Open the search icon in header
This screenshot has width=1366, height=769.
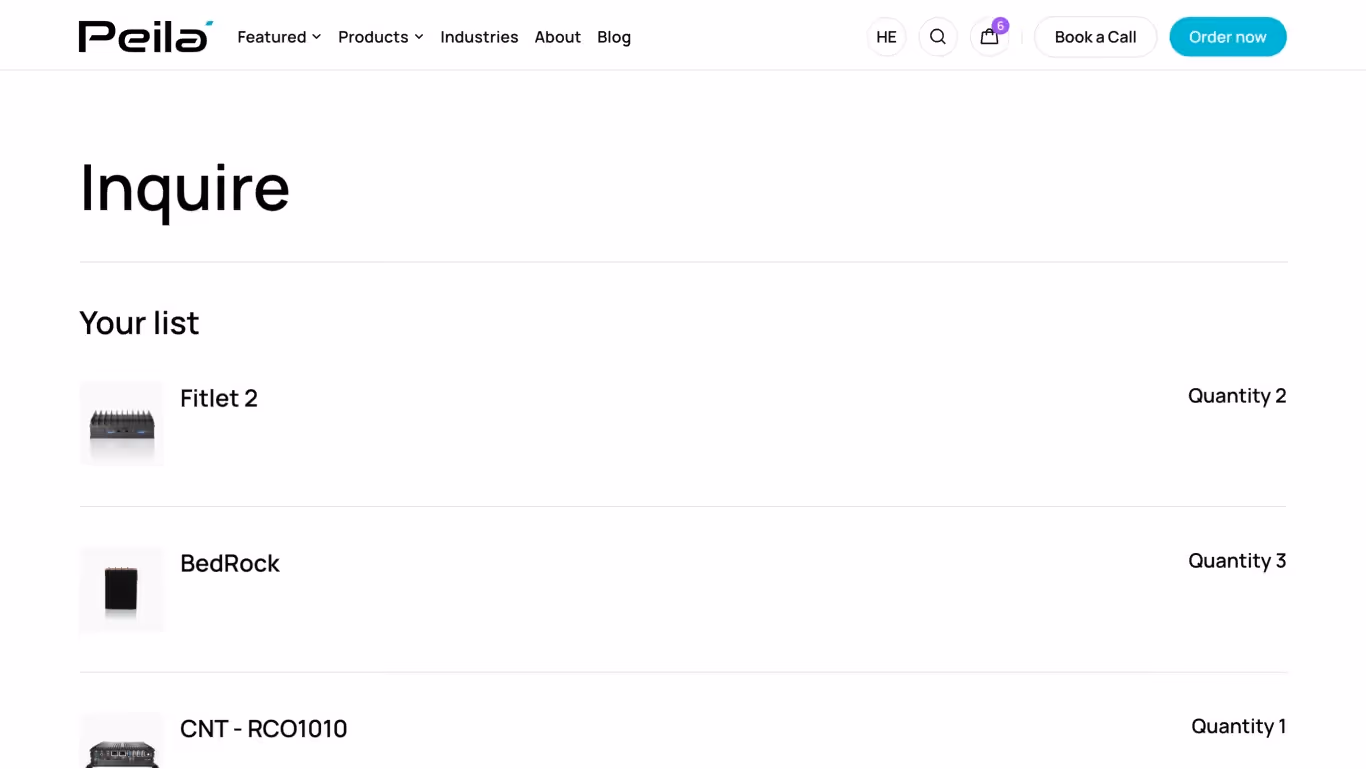[938, 37]
